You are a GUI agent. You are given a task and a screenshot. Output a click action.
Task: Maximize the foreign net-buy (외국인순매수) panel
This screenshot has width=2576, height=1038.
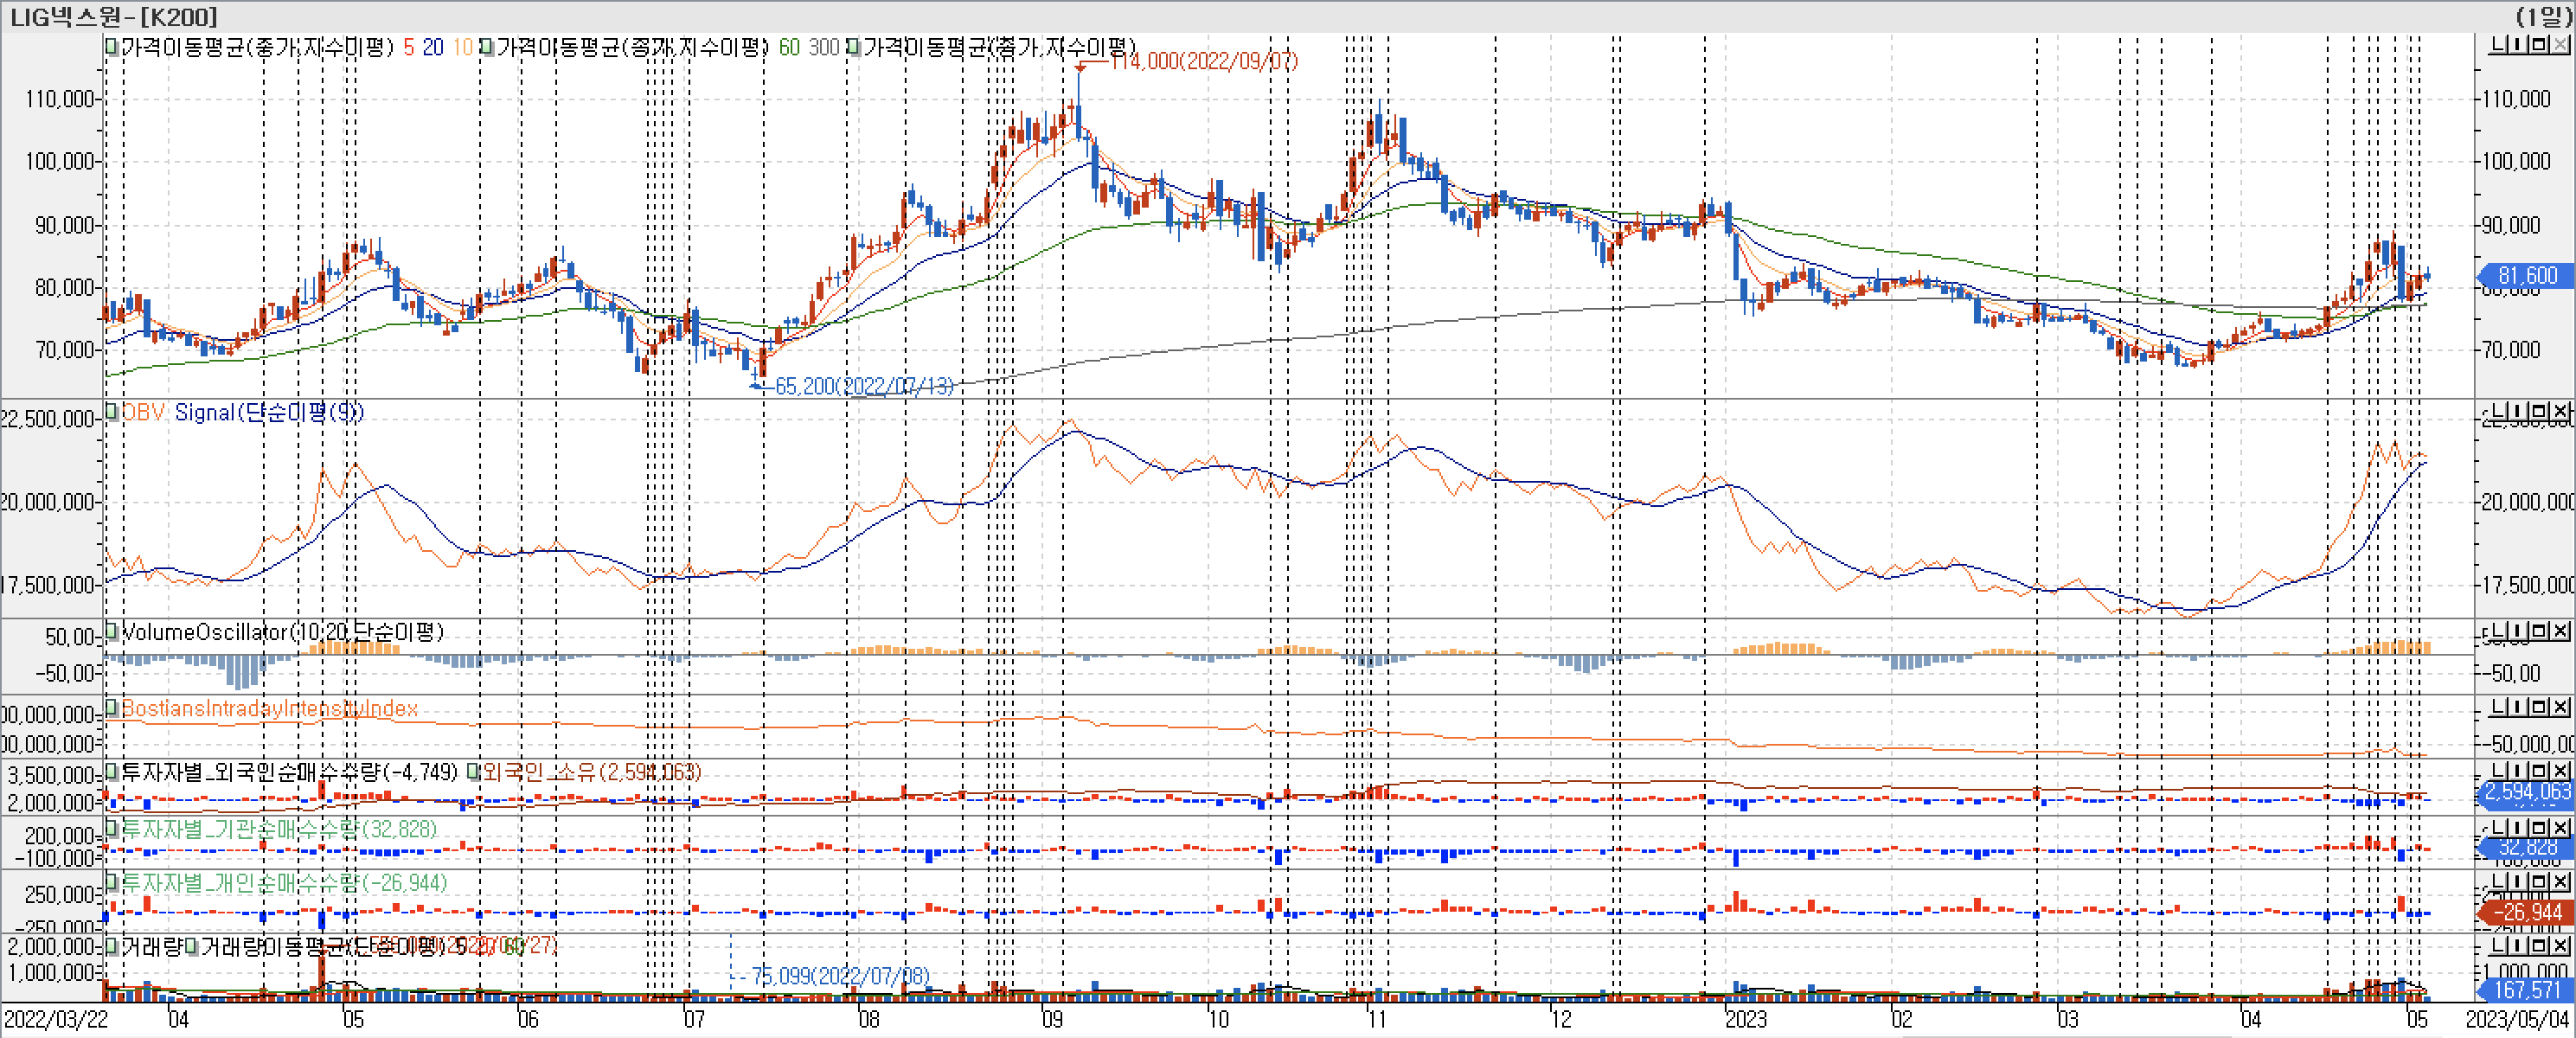click(2540, 771)
